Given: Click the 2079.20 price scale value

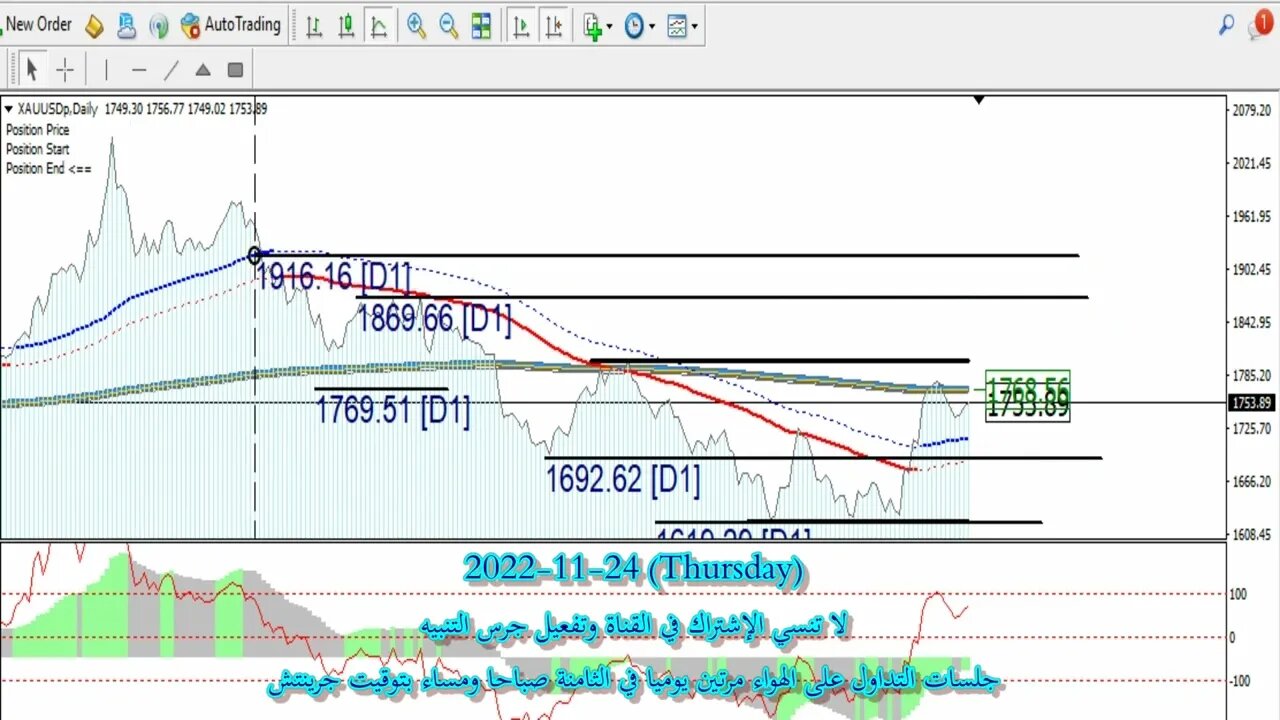Looking at the screenshot, I should point(1251,110).
